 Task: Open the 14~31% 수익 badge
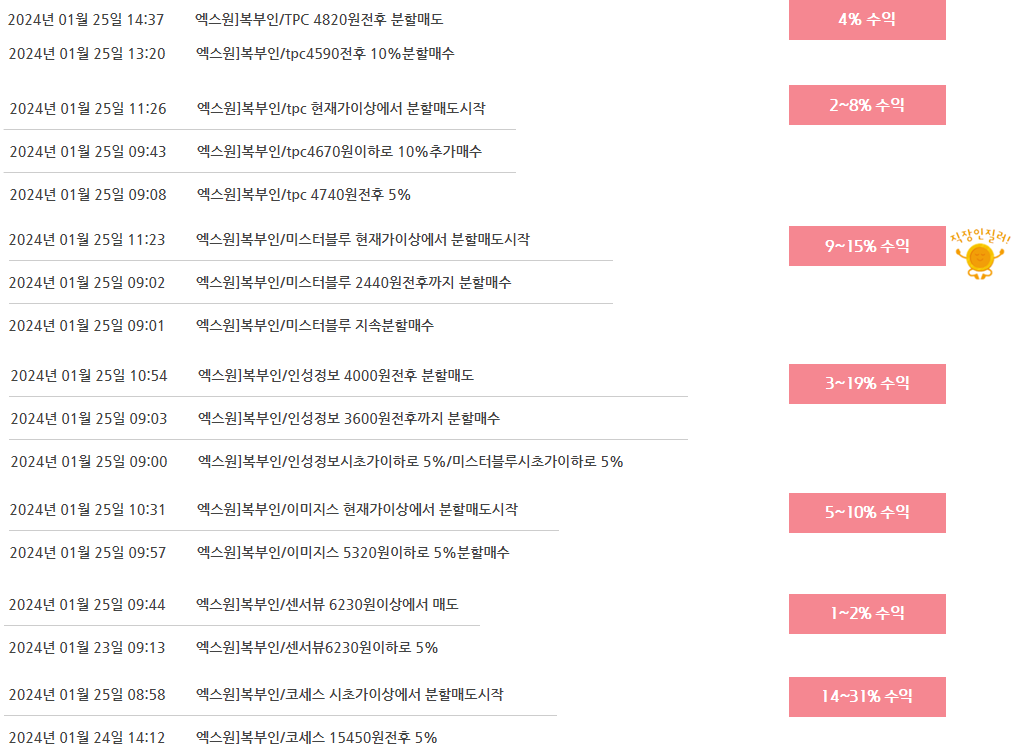(867, 696)
